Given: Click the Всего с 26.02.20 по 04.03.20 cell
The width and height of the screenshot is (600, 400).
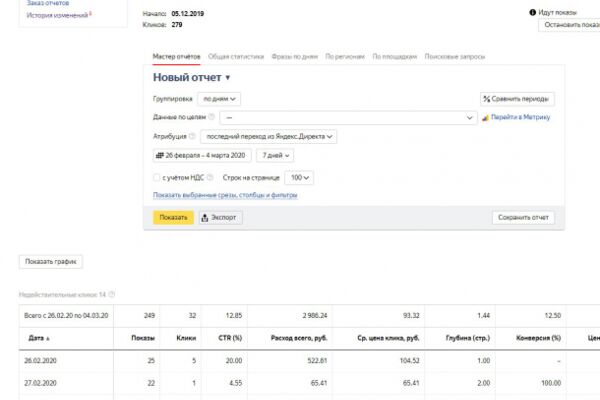Looking at the screenshot, I should coord(66,315).
